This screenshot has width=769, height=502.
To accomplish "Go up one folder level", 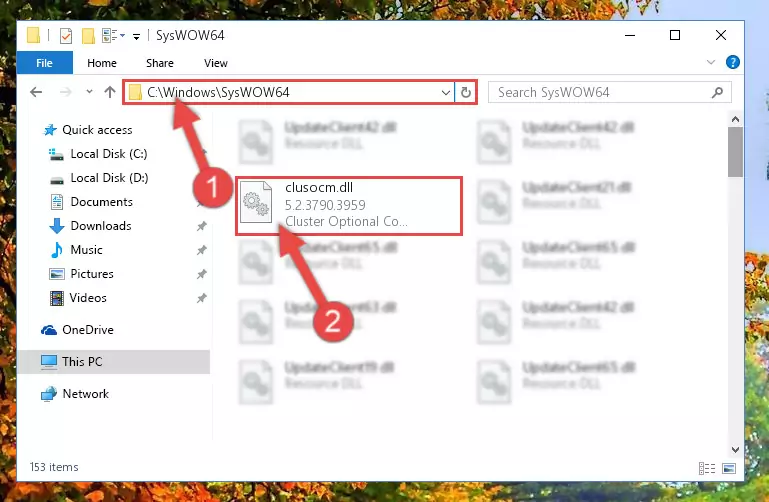I will (110, 92).
